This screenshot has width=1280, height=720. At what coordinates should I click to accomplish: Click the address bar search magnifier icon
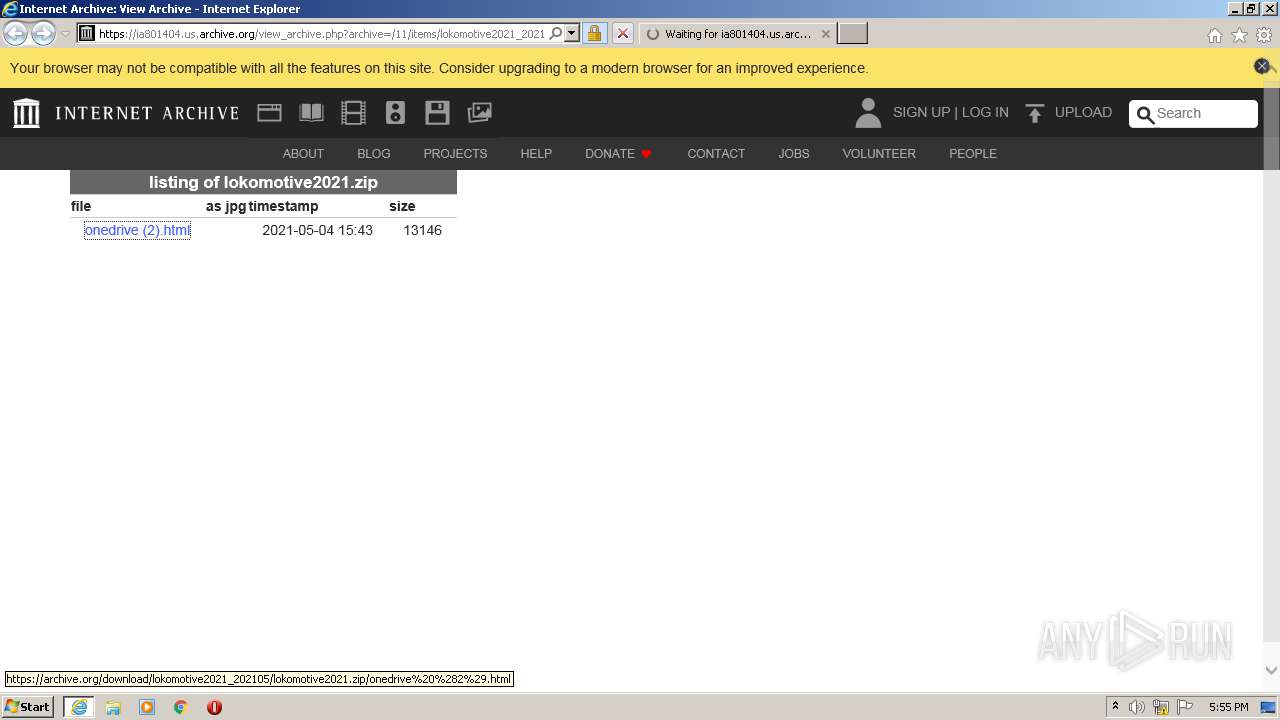556,33
